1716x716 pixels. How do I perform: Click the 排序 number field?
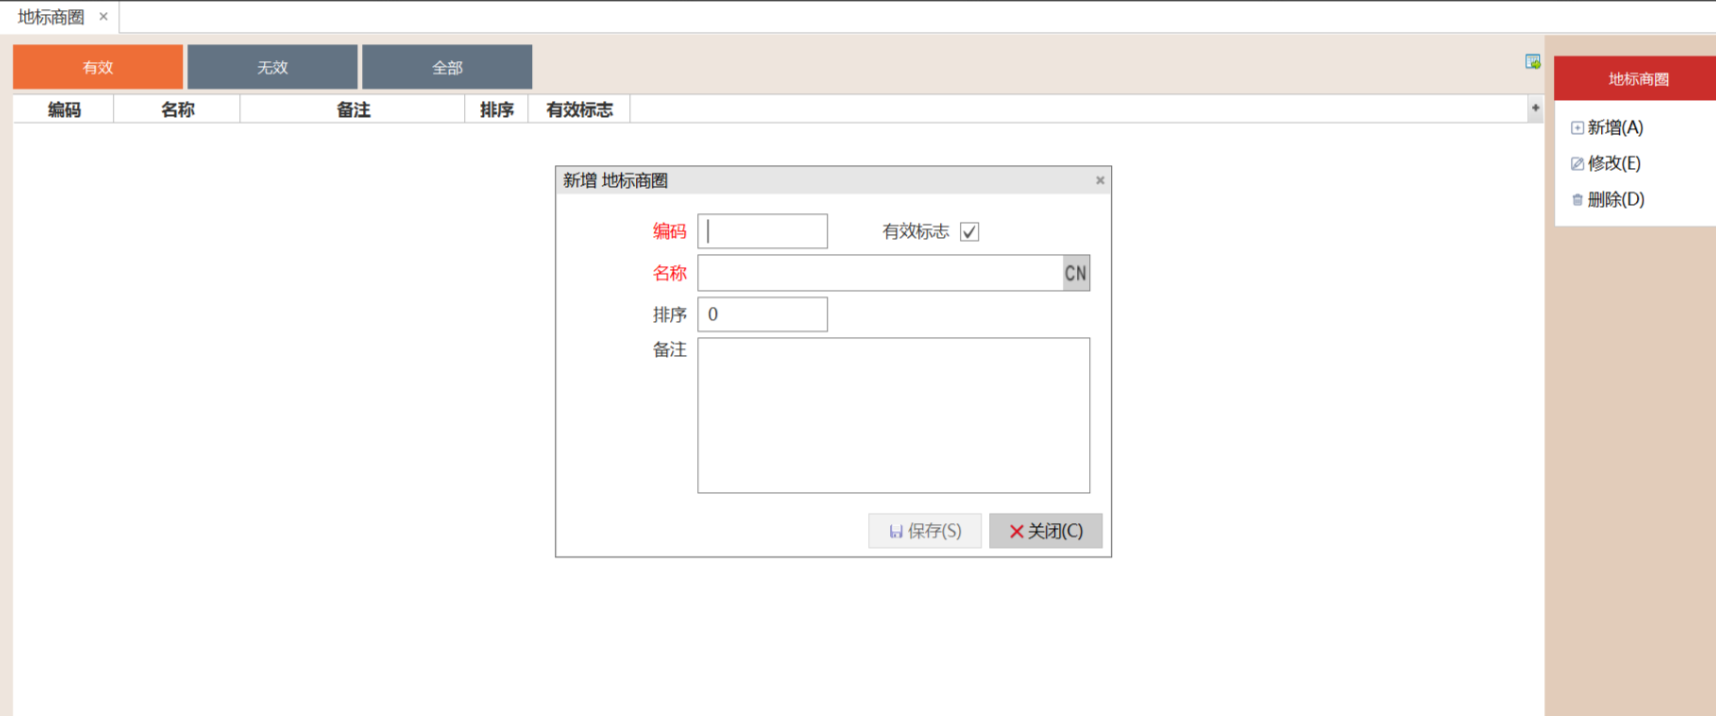pos(762,314)
